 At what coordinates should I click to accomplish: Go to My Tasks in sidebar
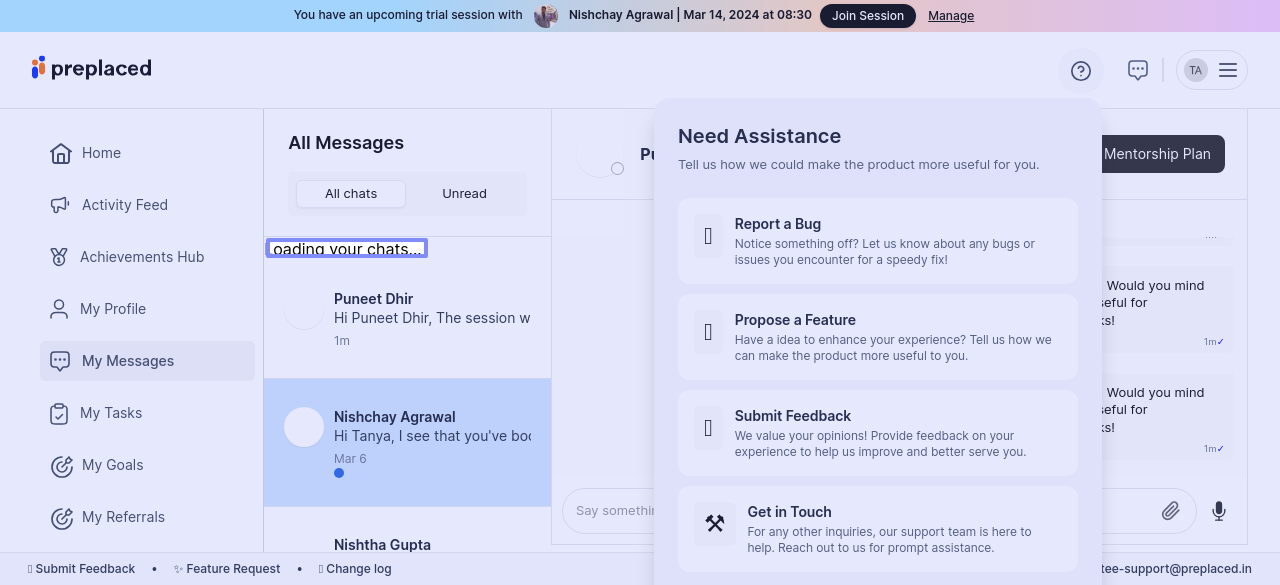point(110,413)
